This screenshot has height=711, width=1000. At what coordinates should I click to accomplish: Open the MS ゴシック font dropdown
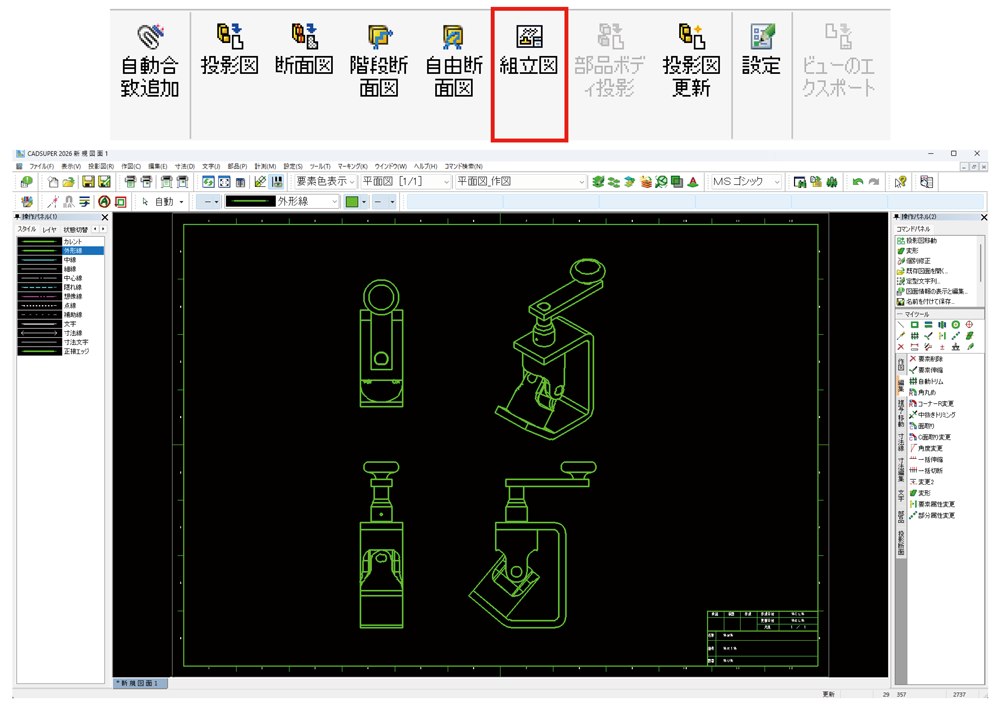[x=747, y=182]
